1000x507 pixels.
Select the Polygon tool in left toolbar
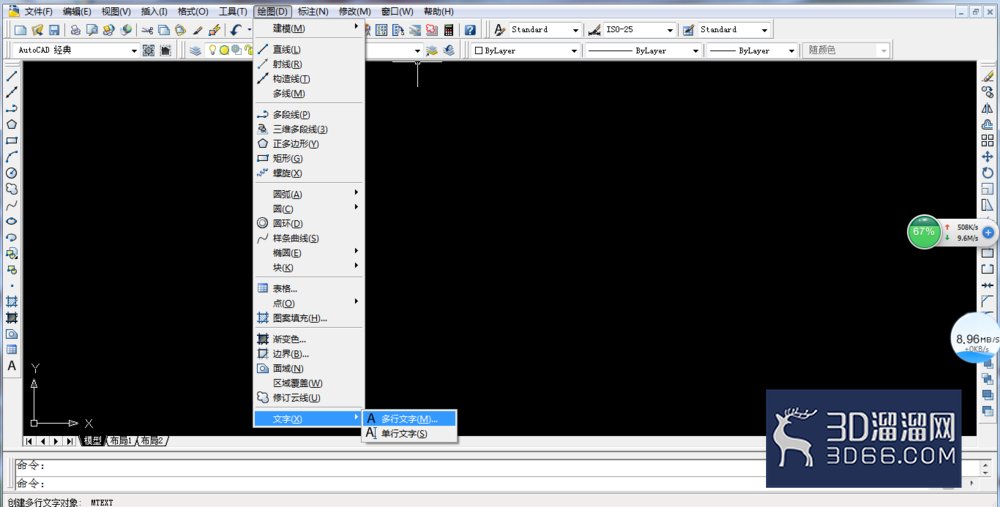tap(11, 124)
